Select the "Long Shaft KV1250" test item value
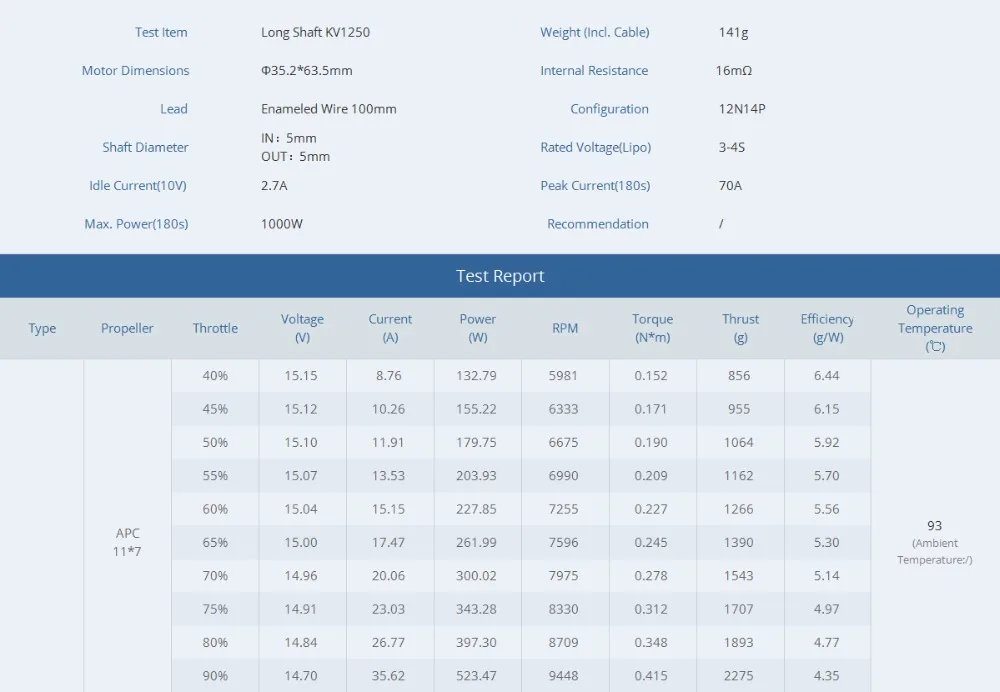The height and width of the screenshot is (692, 1000). tap(315, 32)
